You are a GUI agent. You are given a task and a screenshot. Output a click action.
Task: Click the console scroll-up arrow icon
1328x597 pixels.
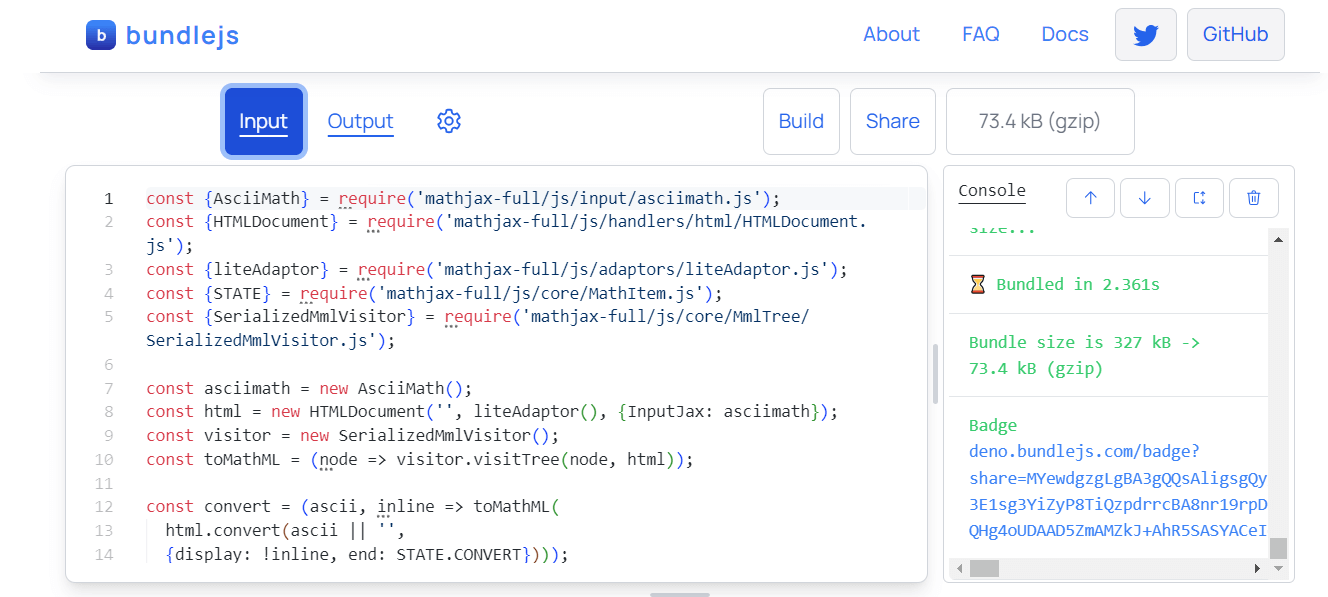point(1091,198)
